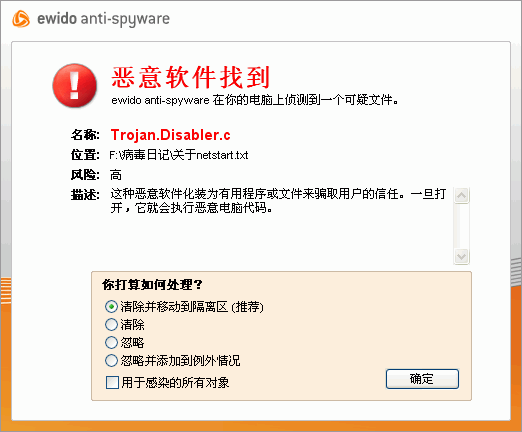
Task: Click the 位置 label
Action: click(85, 155)
